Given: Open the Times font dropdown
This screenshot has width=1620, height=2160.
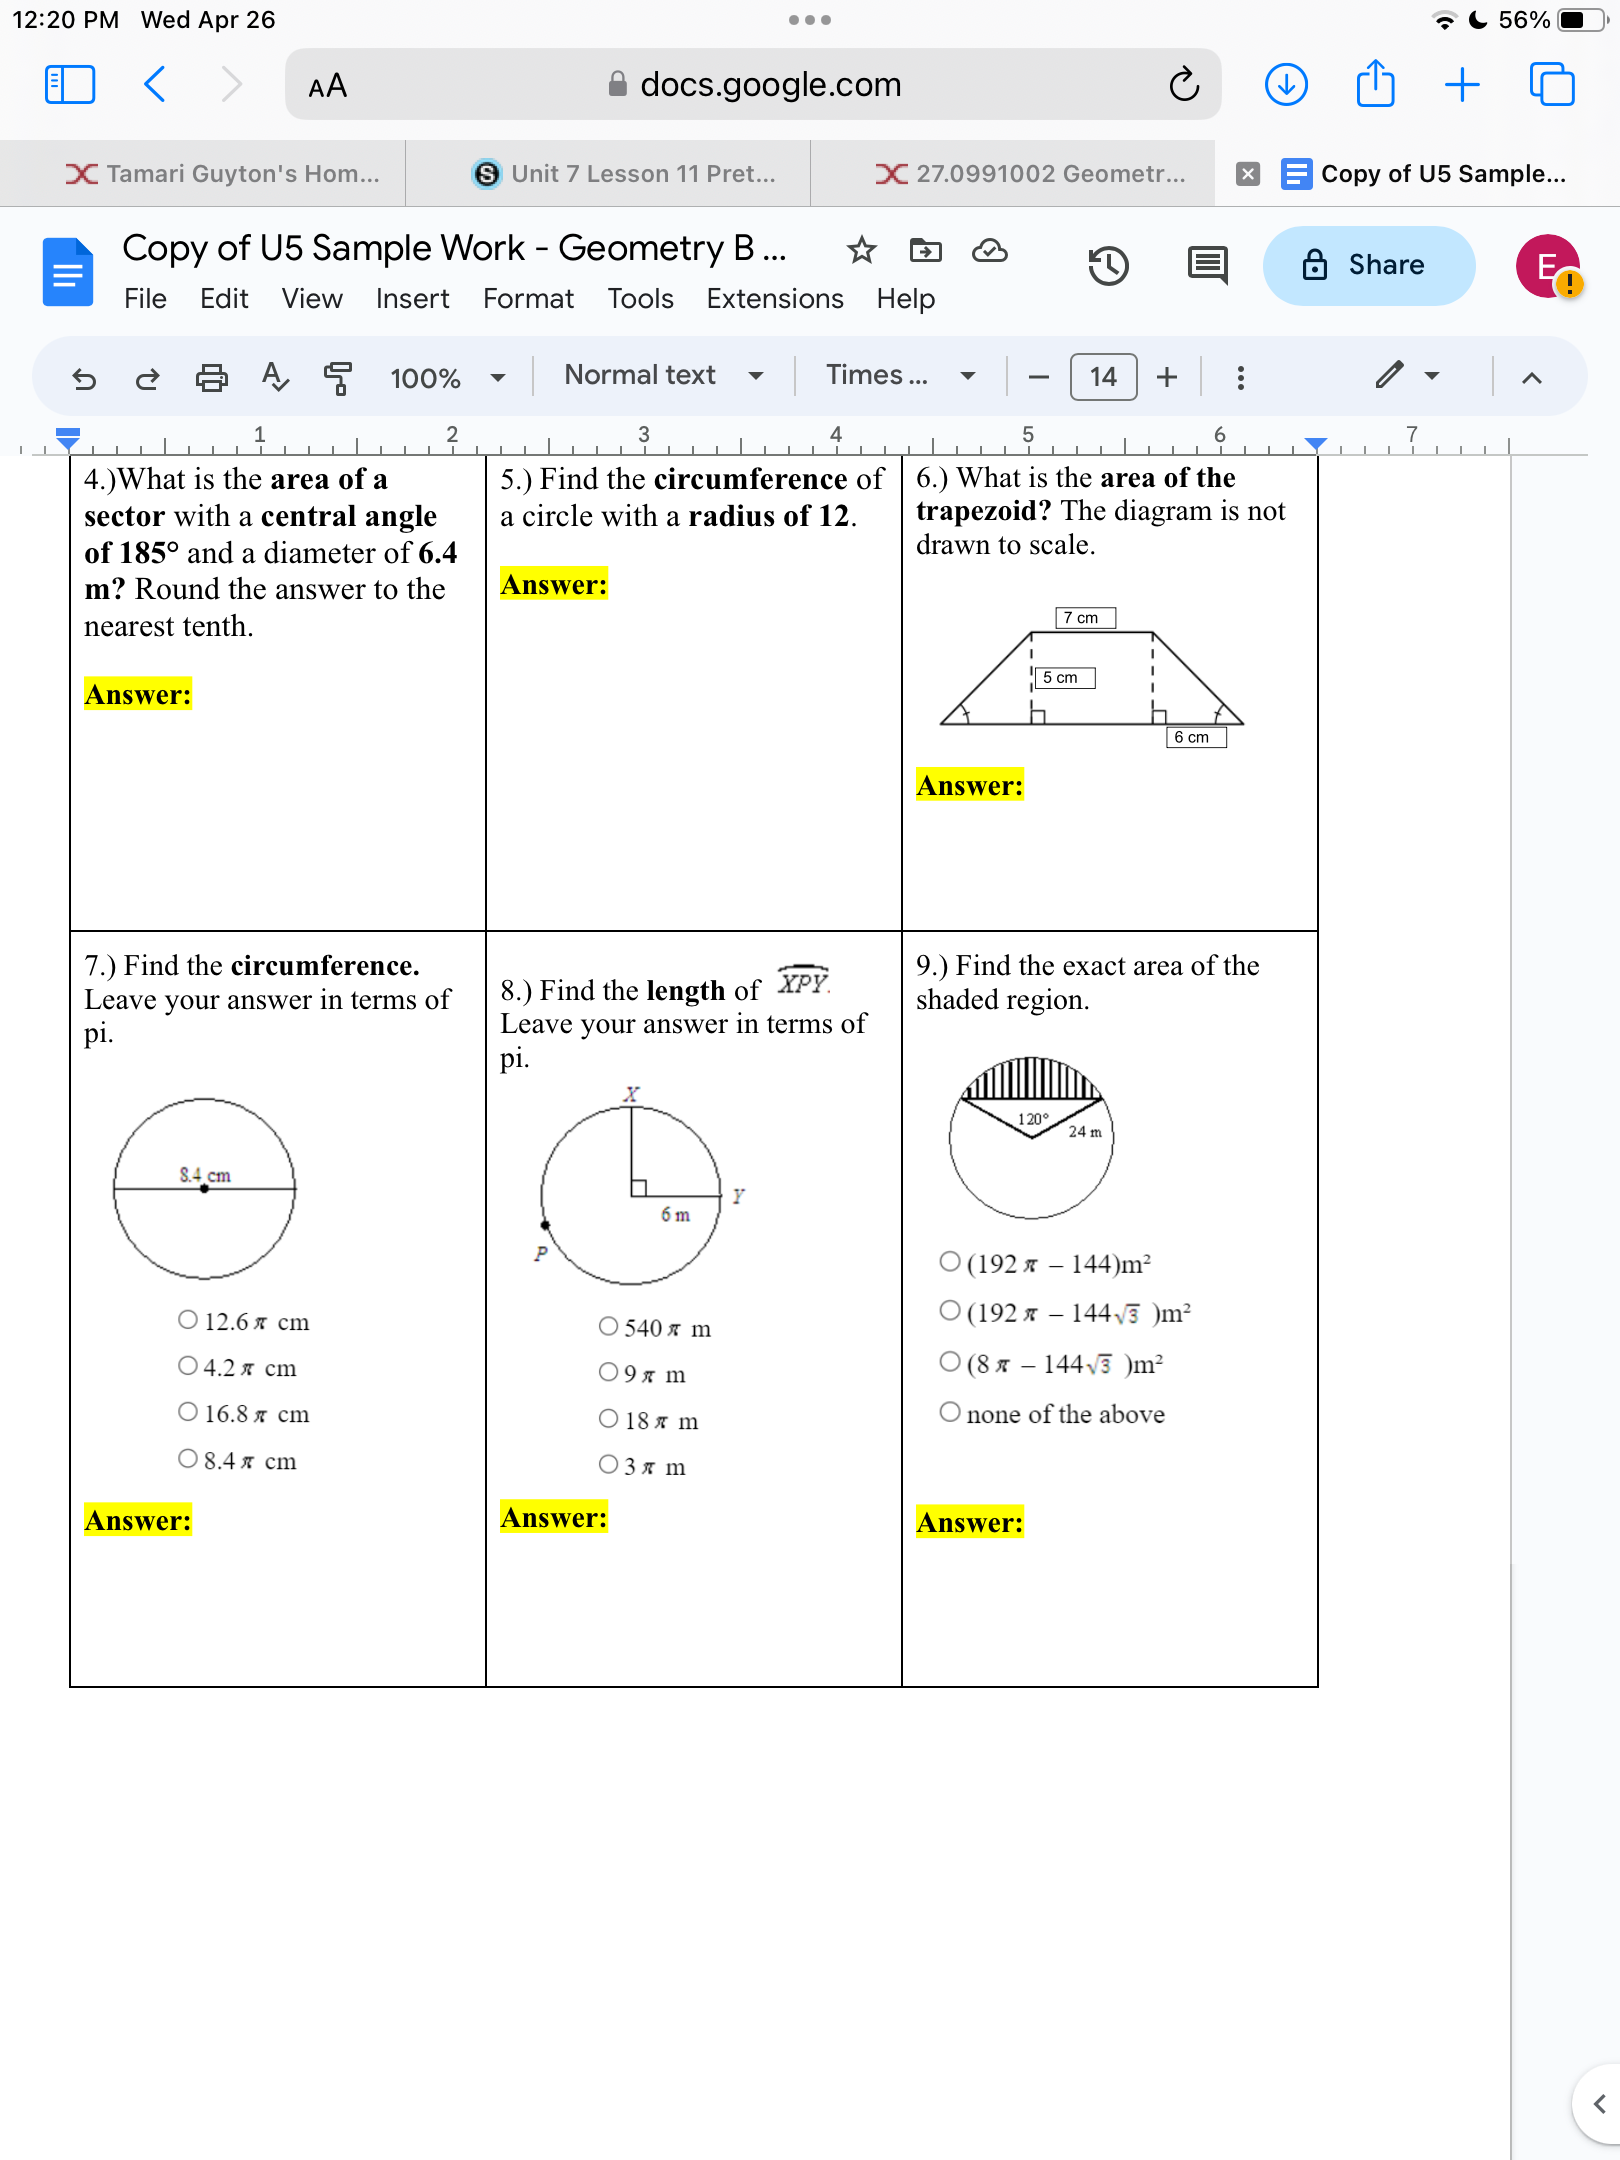Looking at the screenshot, I should click(897, 375).
